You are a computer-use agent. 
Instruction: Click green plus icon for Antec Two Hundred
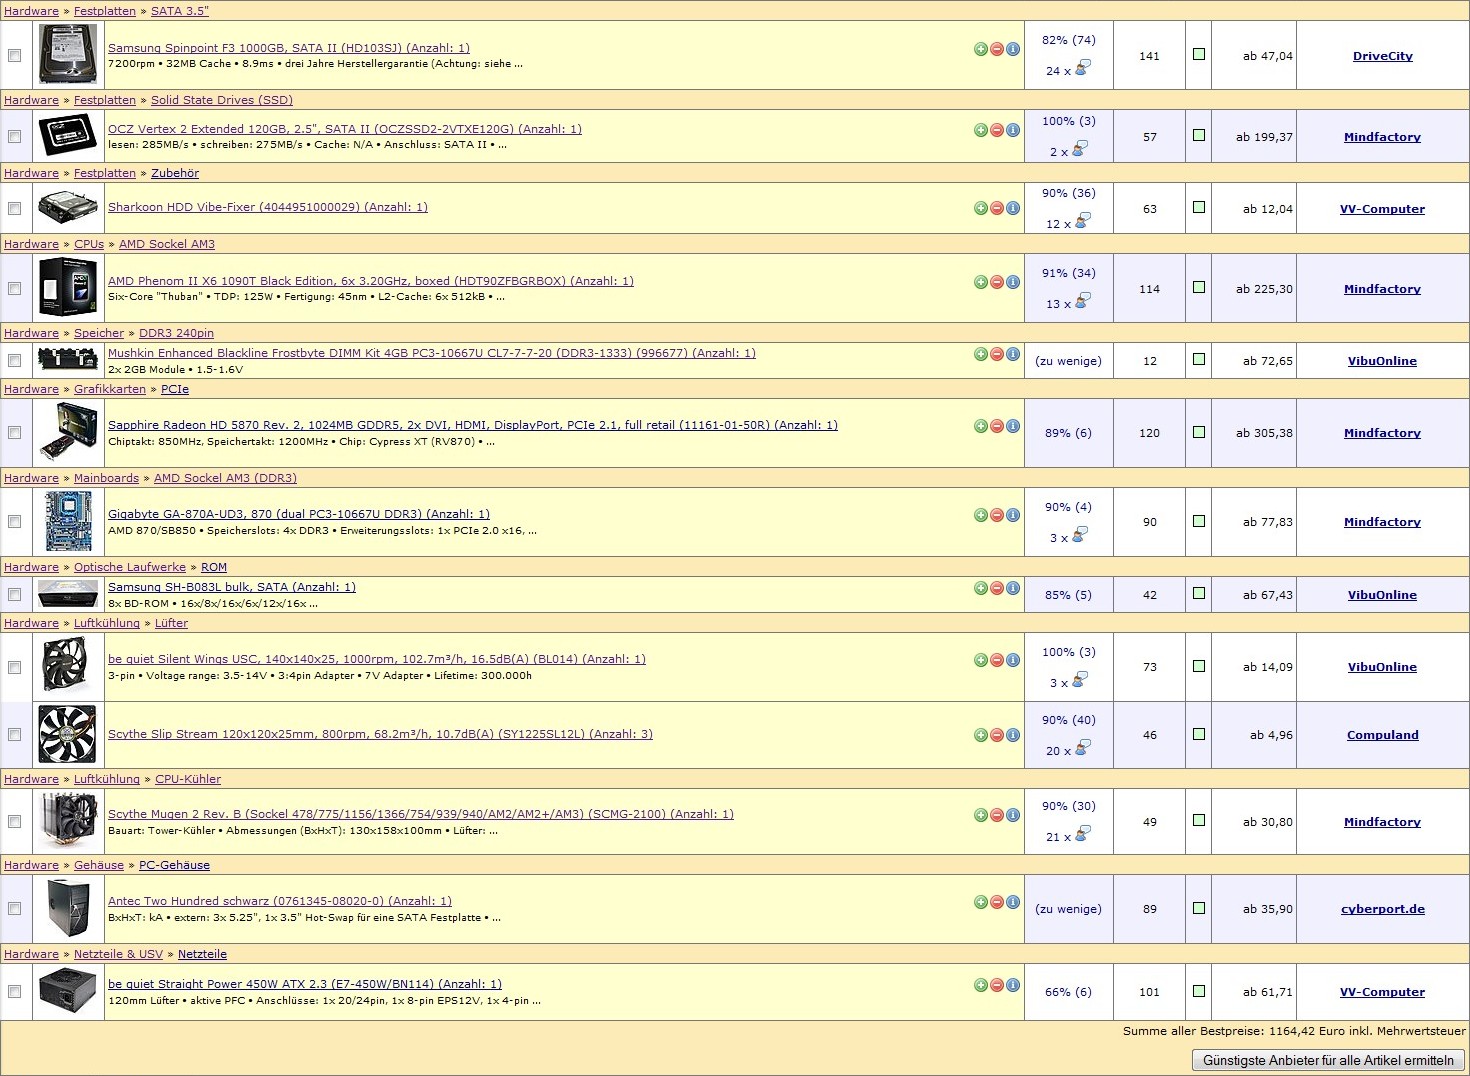click(x=980, y=902)
